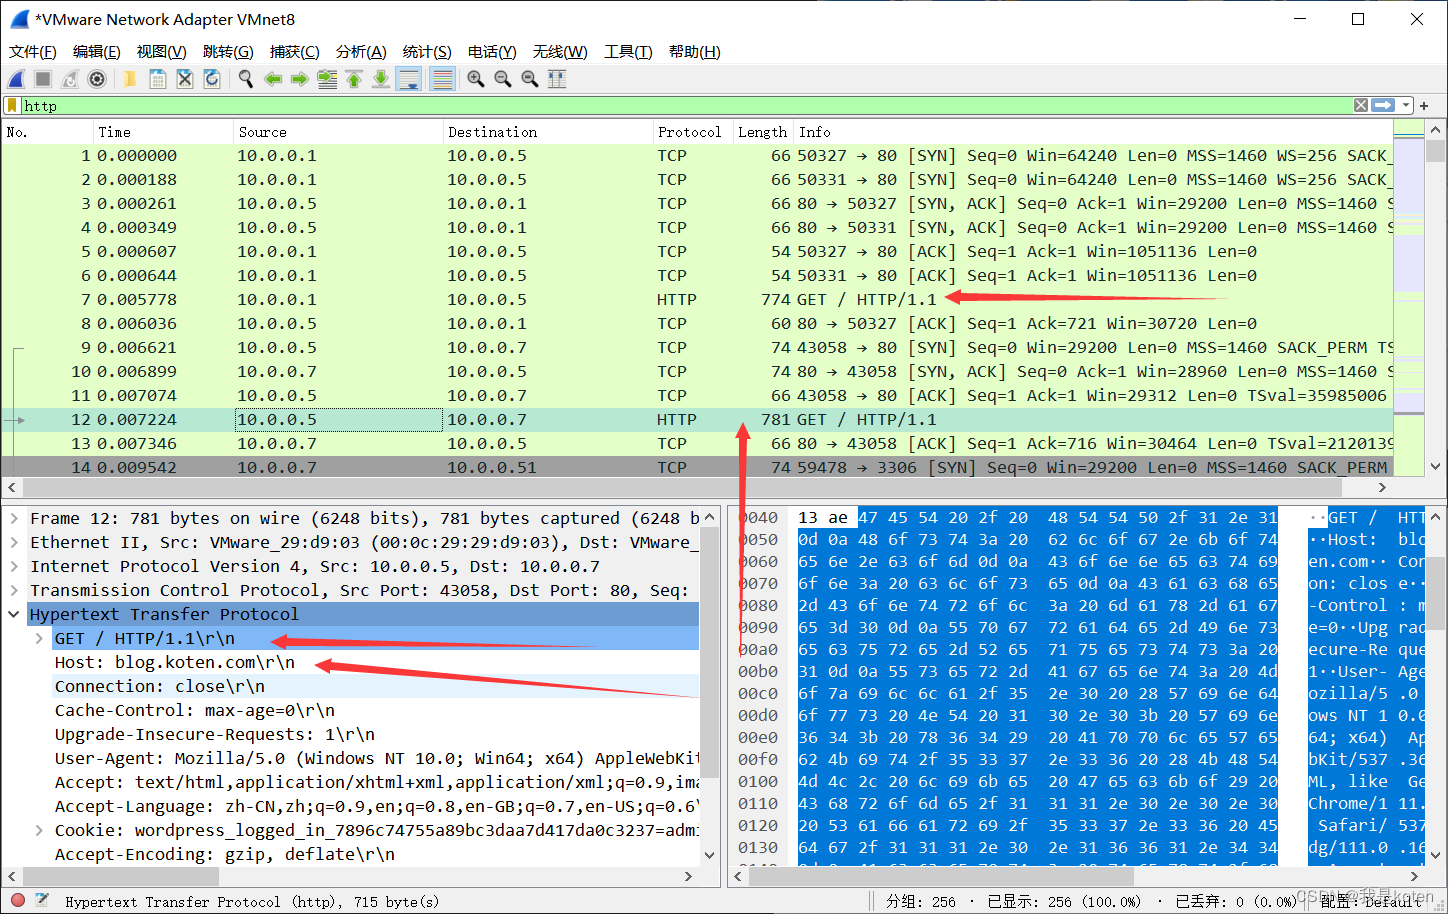Open the 分析(A) menu
The height and width of the screenshot is (914, 1448).
click(x=361, y=52)
